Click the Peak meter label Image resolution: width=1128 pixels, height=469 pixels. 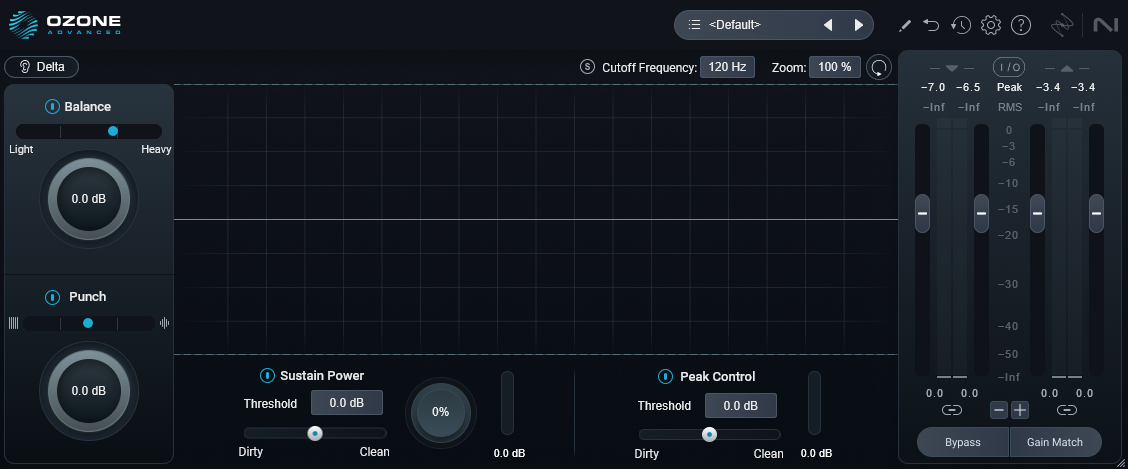(x=1009, y=87)
